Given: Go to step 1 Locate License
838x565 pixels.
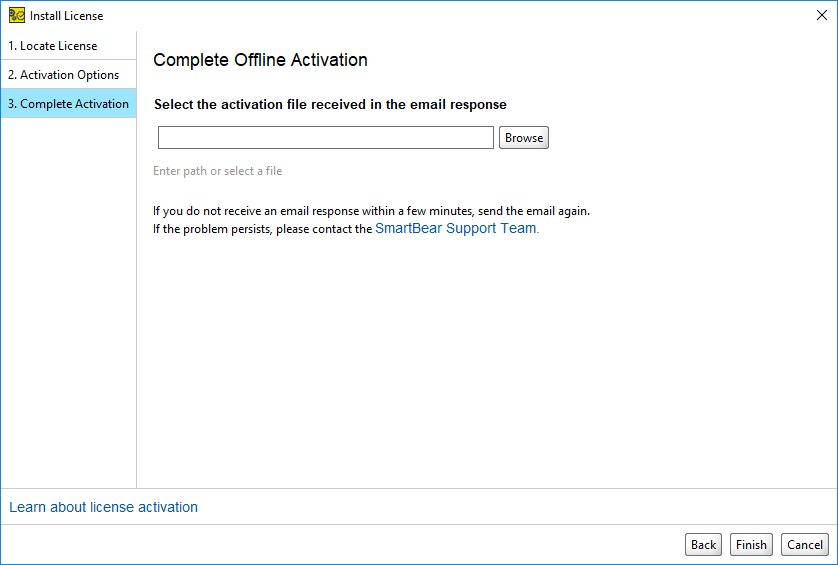Looking at the screenshot, I should (68, 45).
